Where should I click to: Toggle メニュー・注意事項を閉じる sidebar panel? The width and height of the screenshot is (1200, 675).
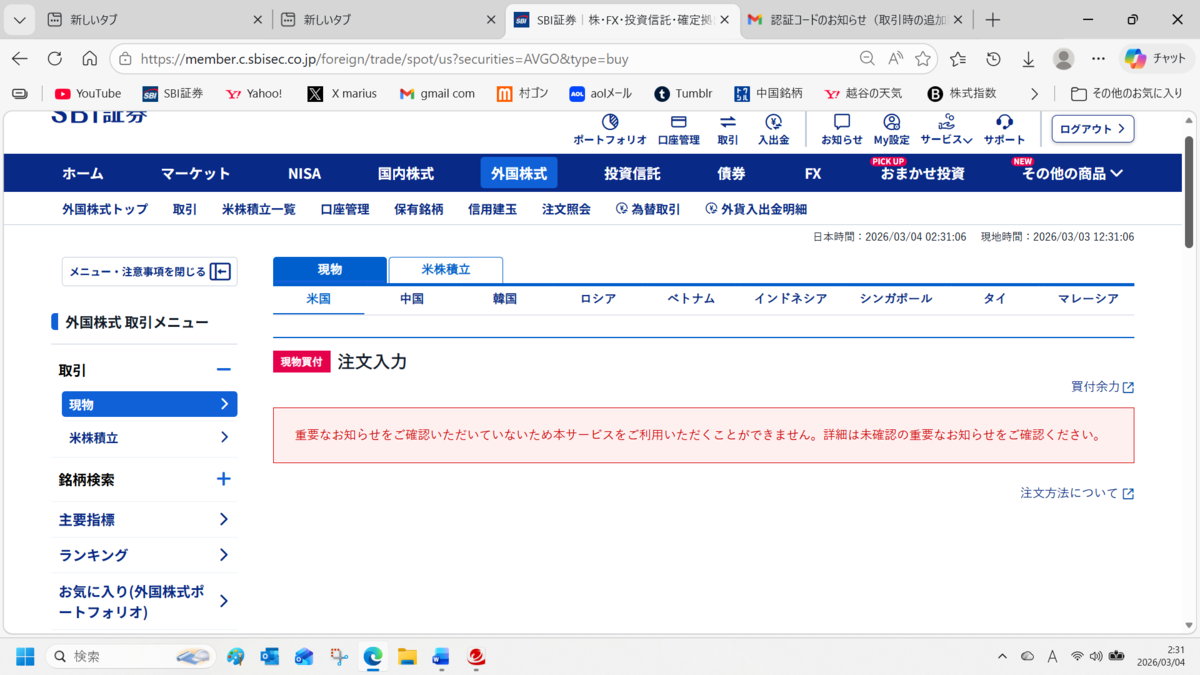(x=150, y=272)
